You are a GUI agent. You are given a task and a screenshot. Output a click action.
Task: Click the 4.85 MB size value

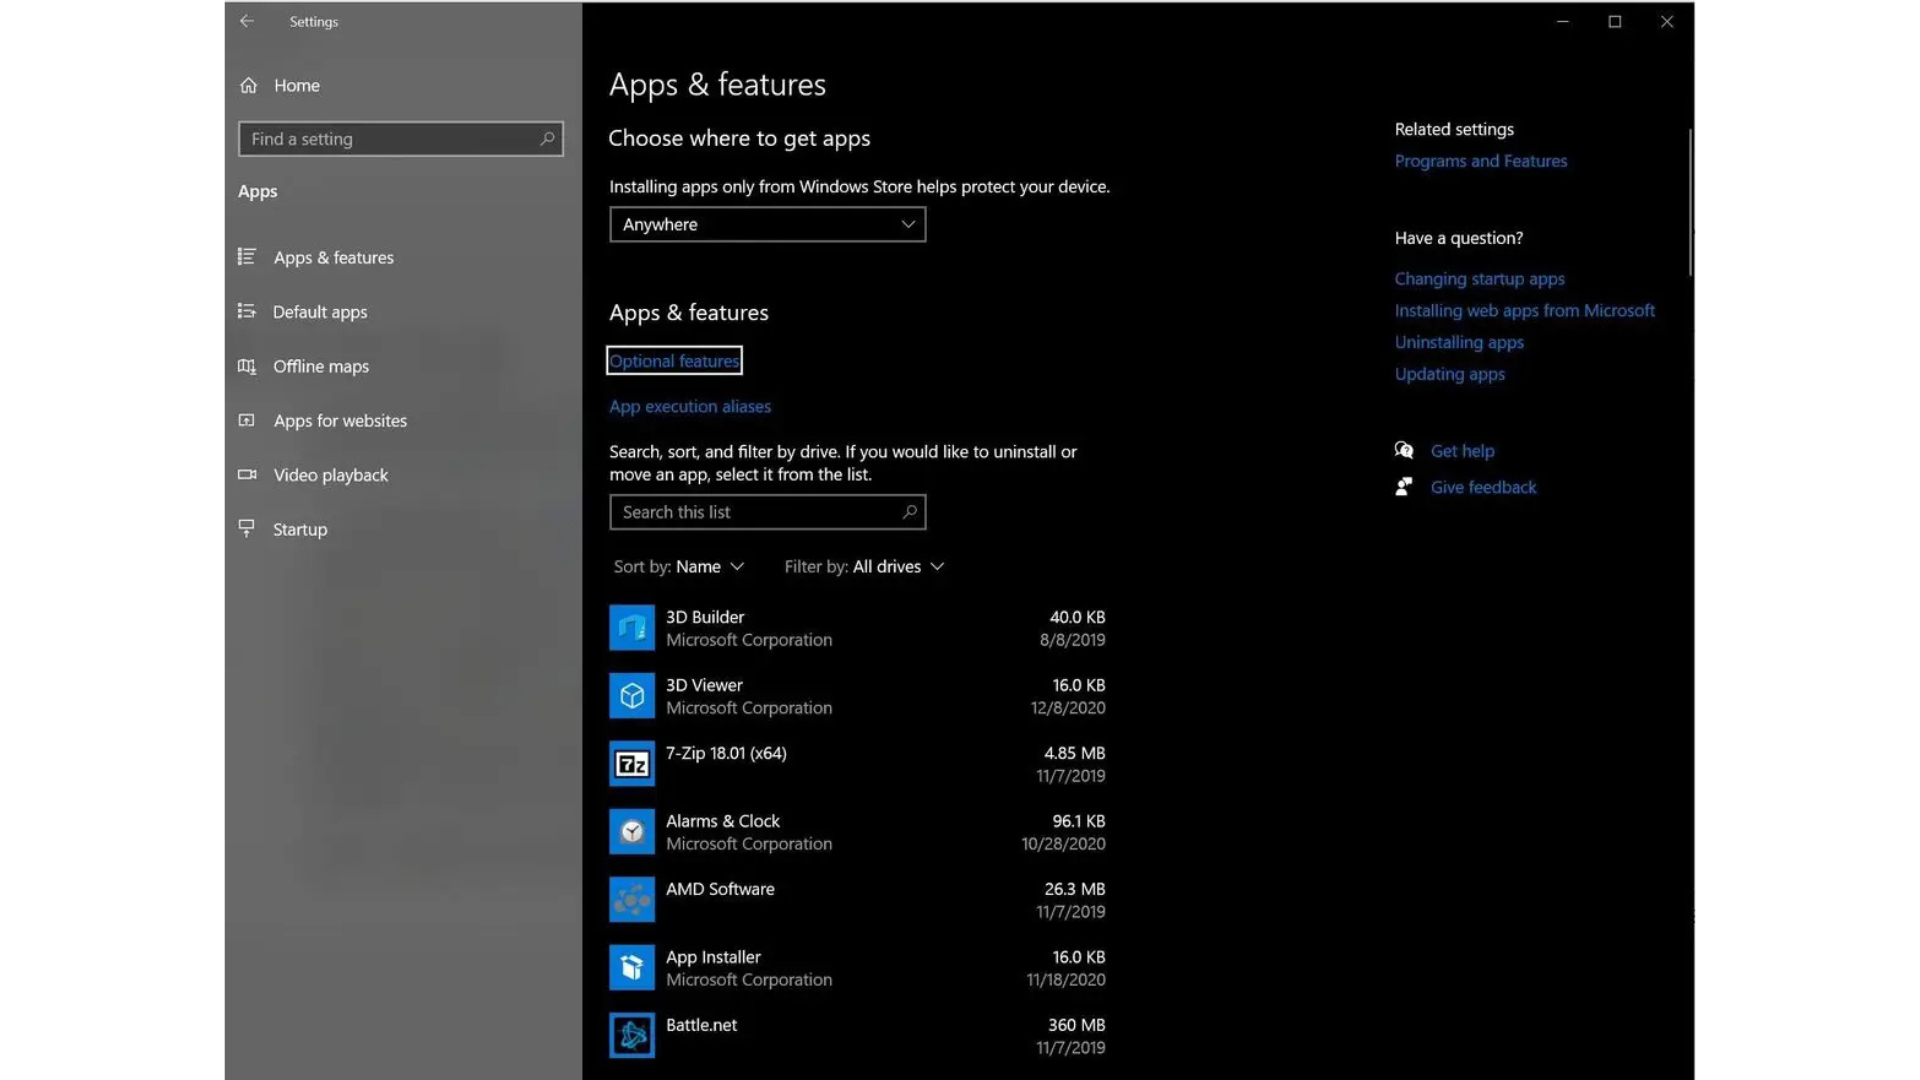coord(1074,753)
